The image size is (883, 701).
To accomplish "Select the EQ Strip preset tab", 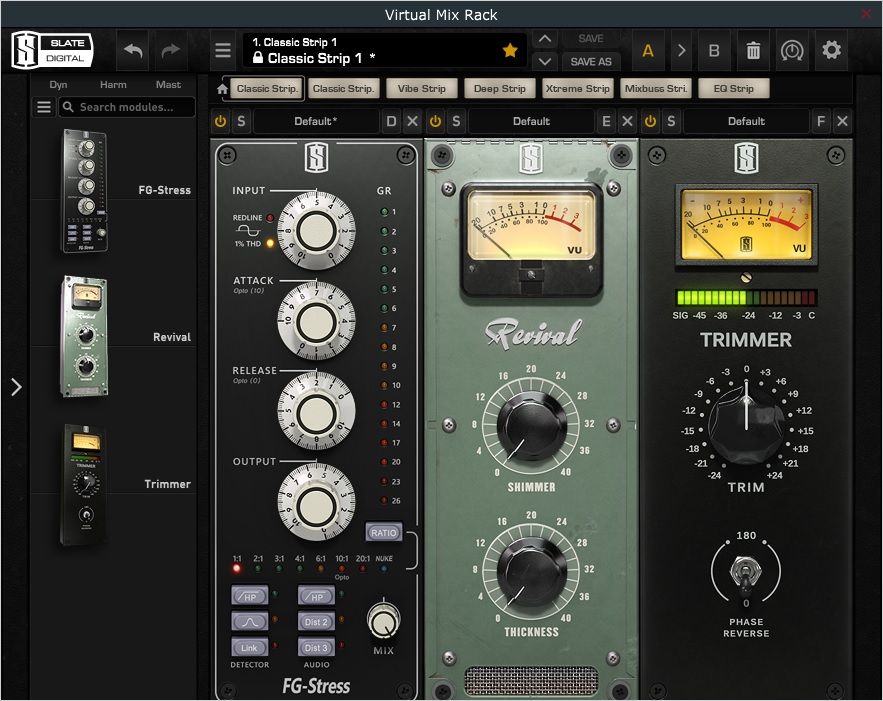I will (733, 88).
